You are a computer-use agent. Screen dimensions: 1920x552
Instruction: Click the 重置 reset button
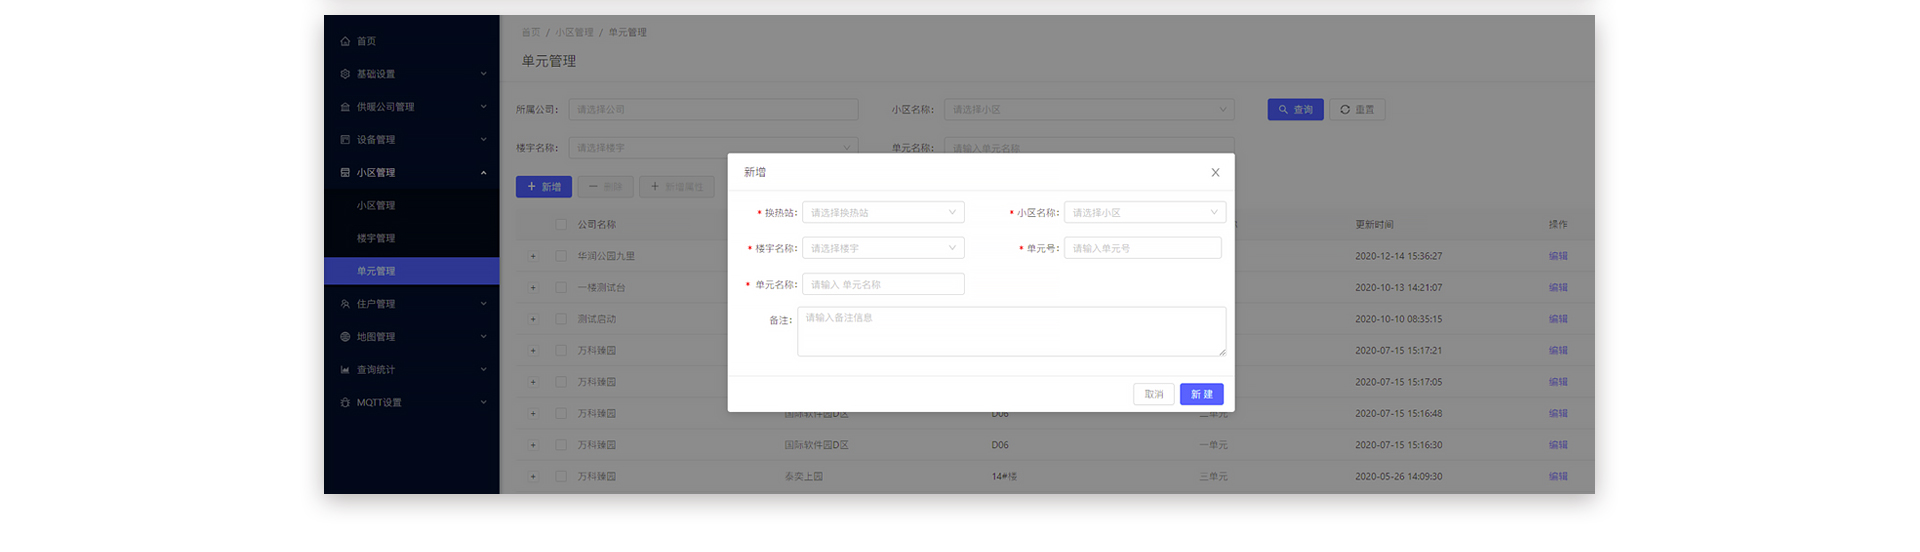[x=1357, y=110]
